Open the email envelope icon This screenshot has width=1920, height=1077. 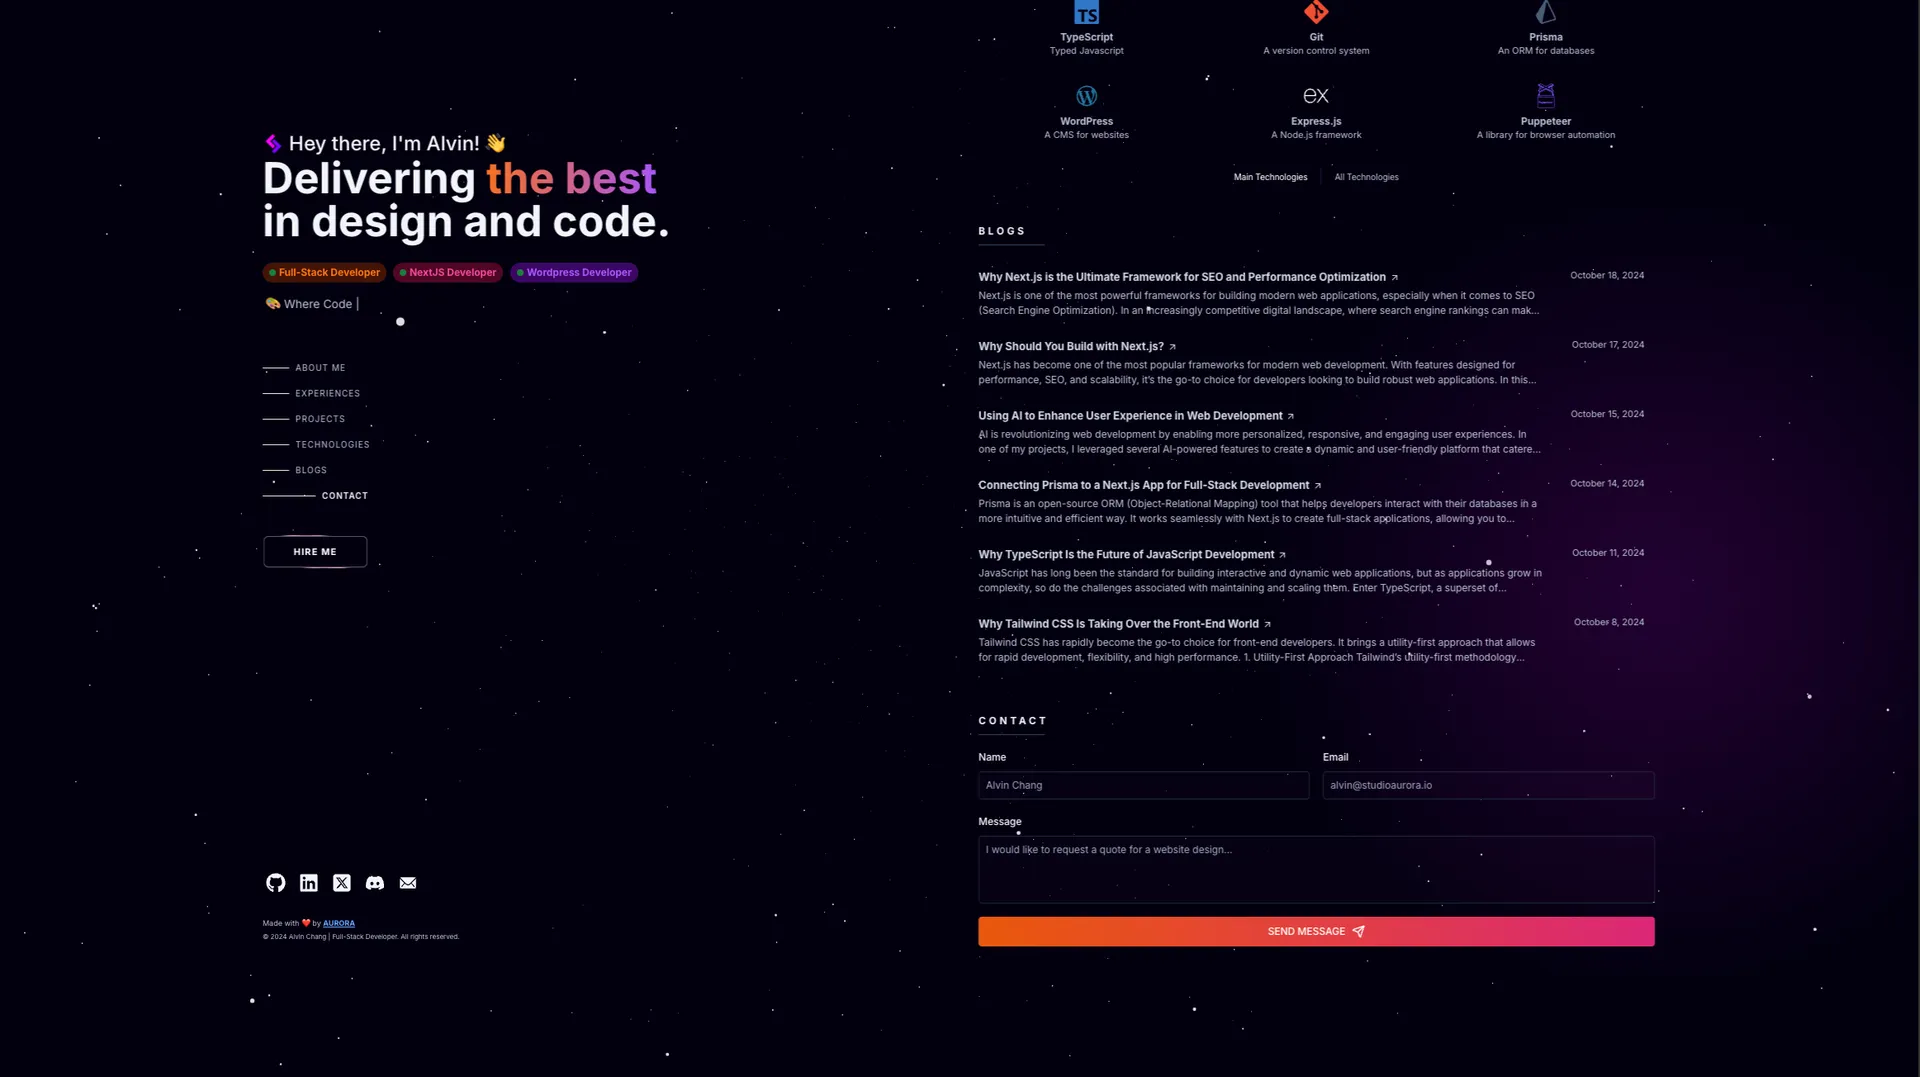(408, 883)
